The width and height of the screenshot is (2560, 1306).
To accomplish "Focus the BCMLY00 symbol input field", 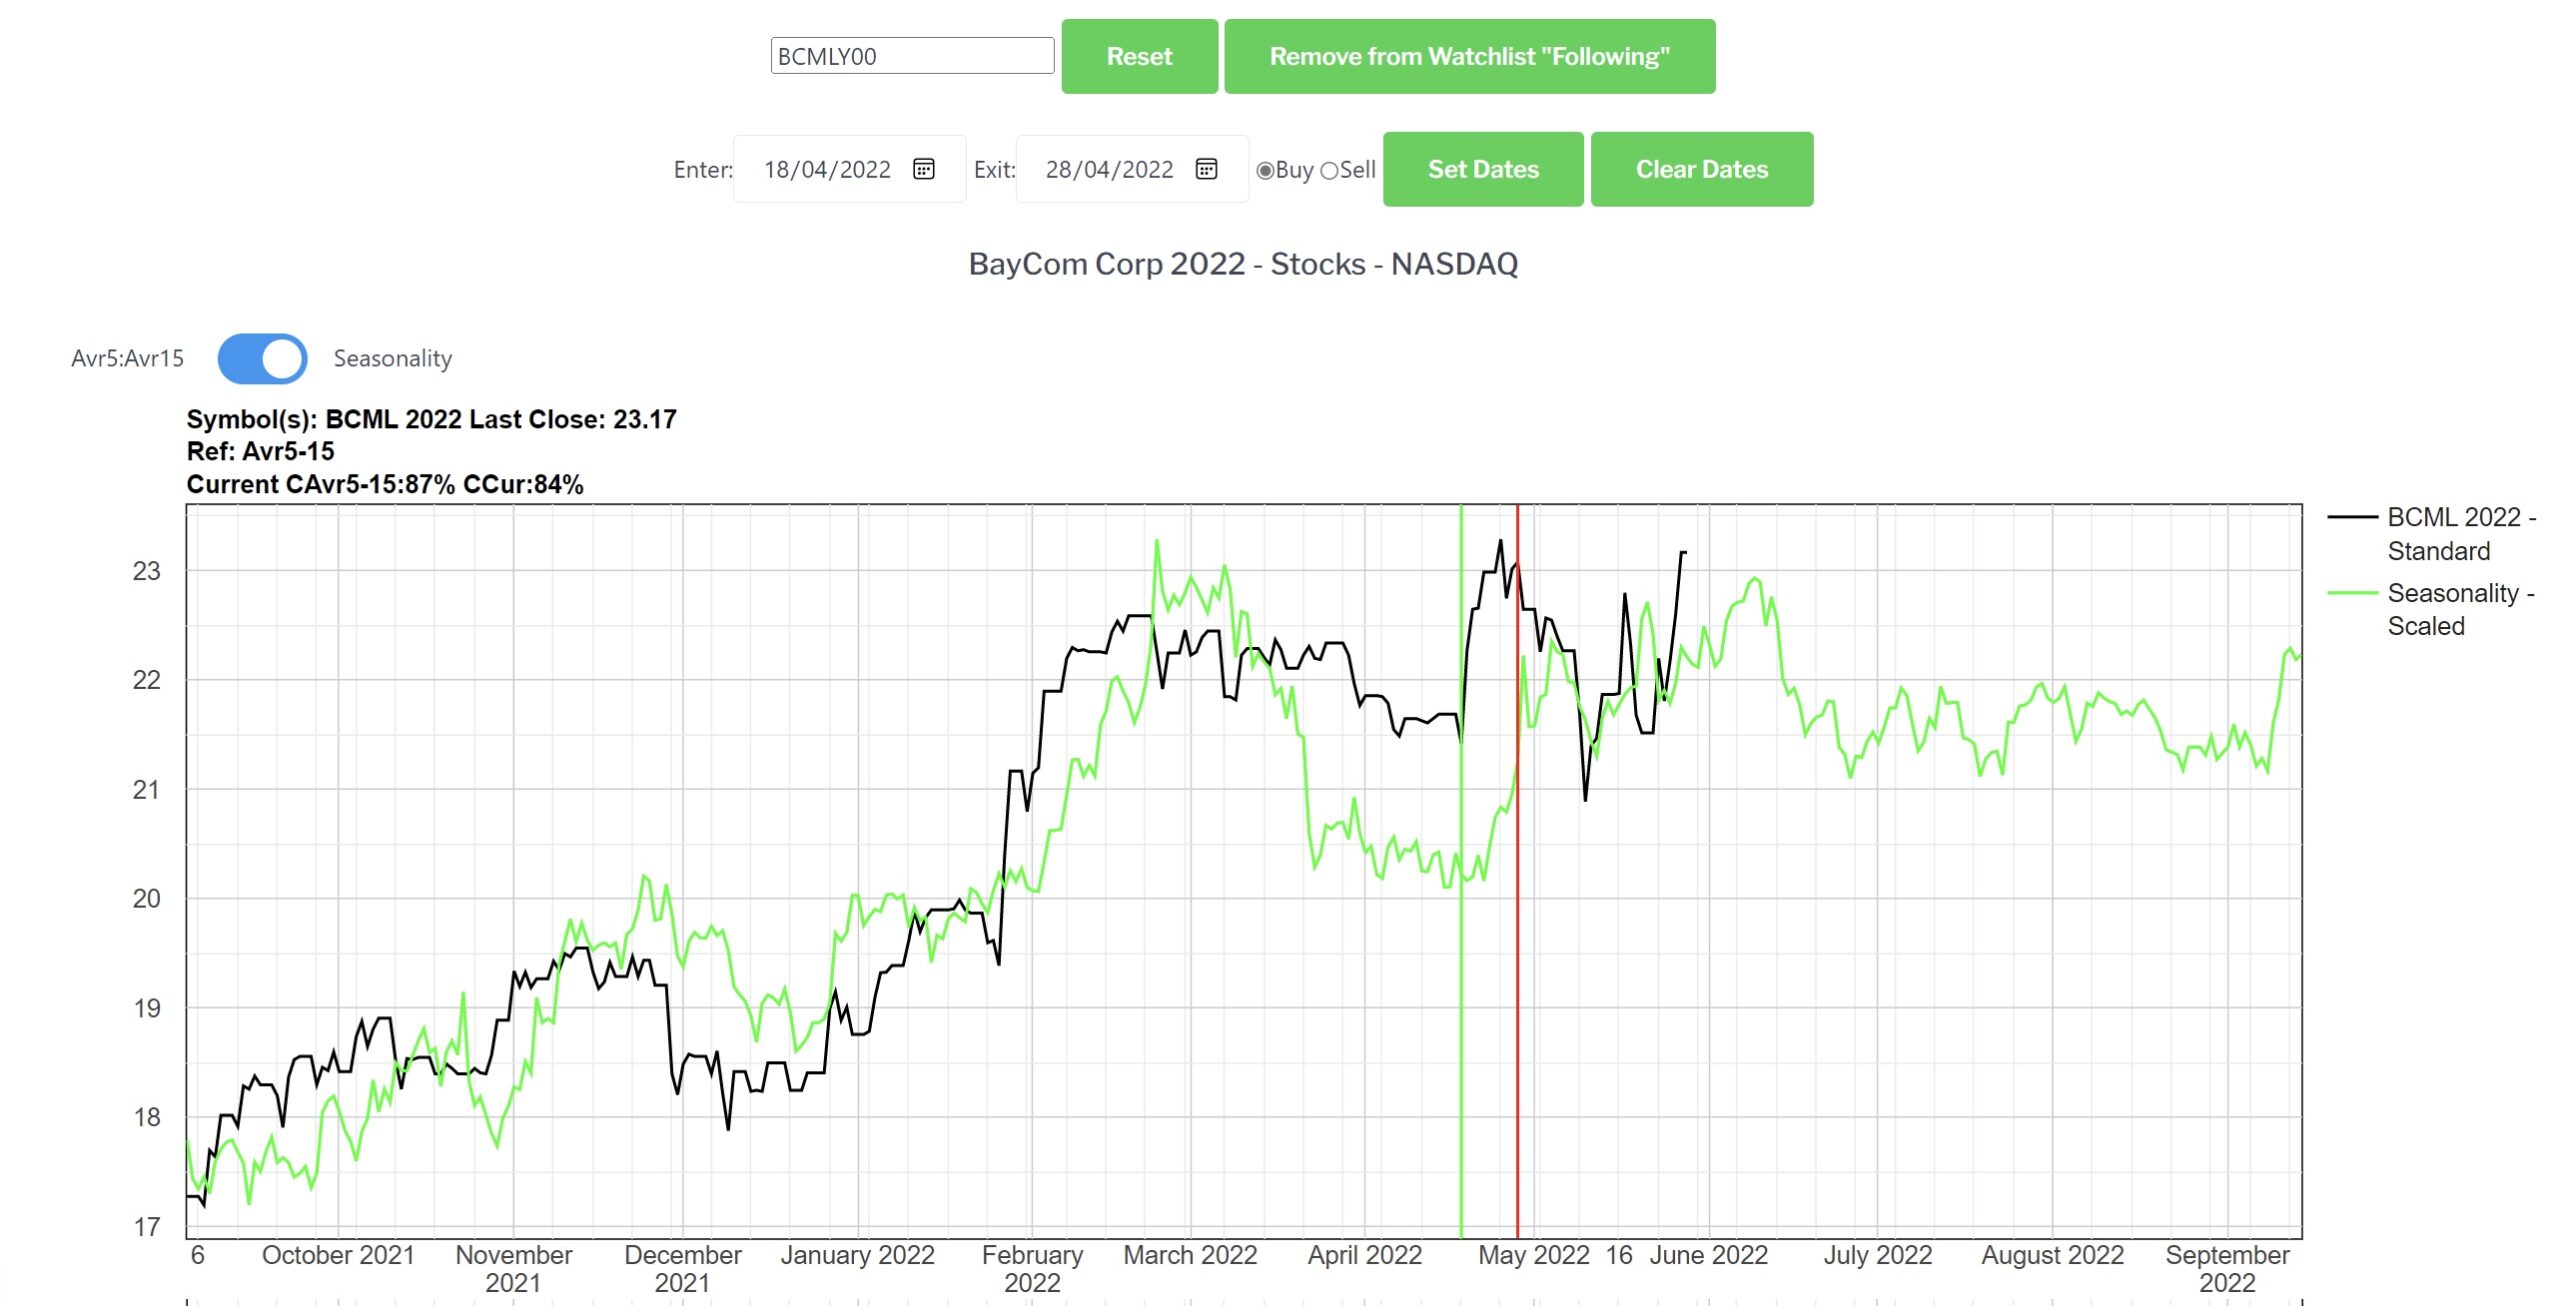I will [912, 56].
